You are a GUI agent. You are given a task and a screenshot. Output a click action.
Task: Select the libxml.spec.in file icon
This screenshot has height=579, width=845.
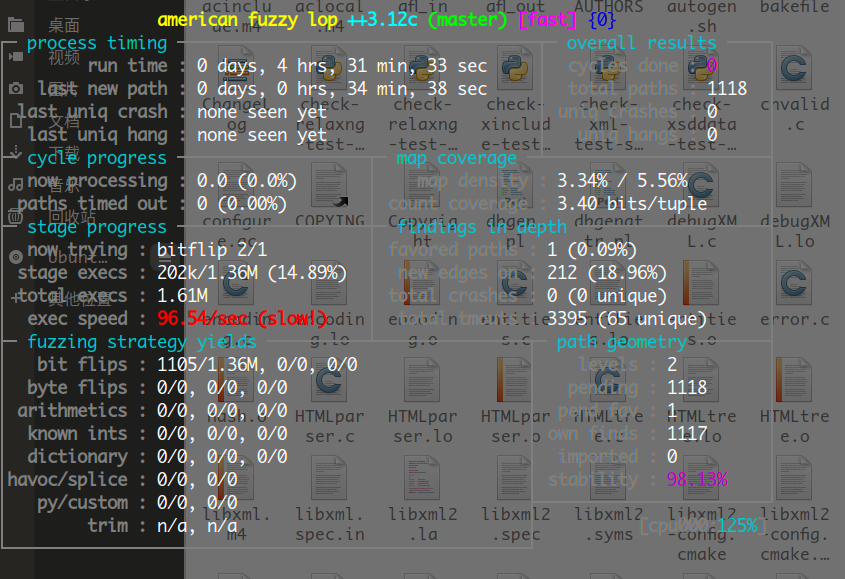point(329,478)
